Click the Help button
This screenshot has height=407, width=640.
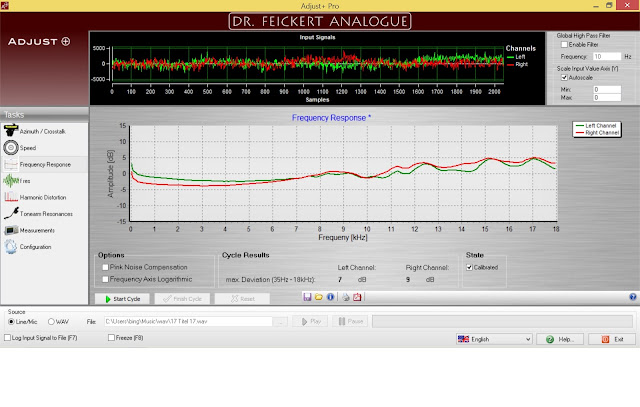[x=560, y=339]
